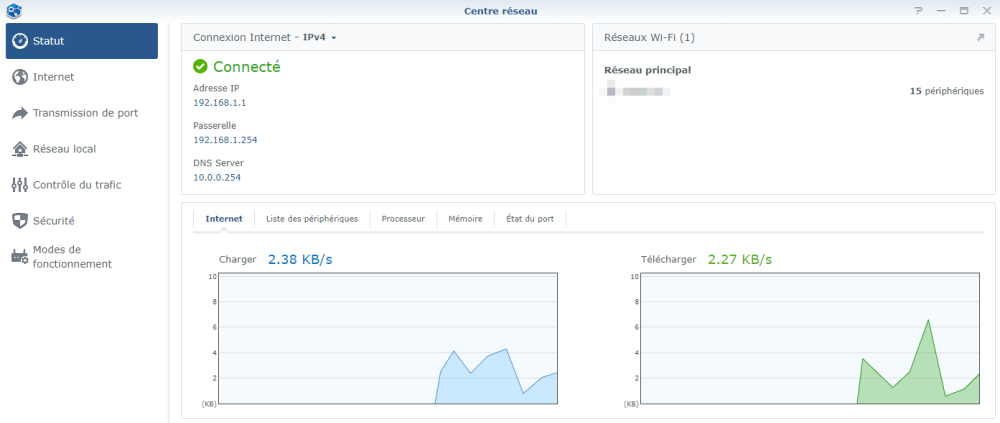Expand the Wi-Fi networks panel arrow

click(x=981, y=38)
